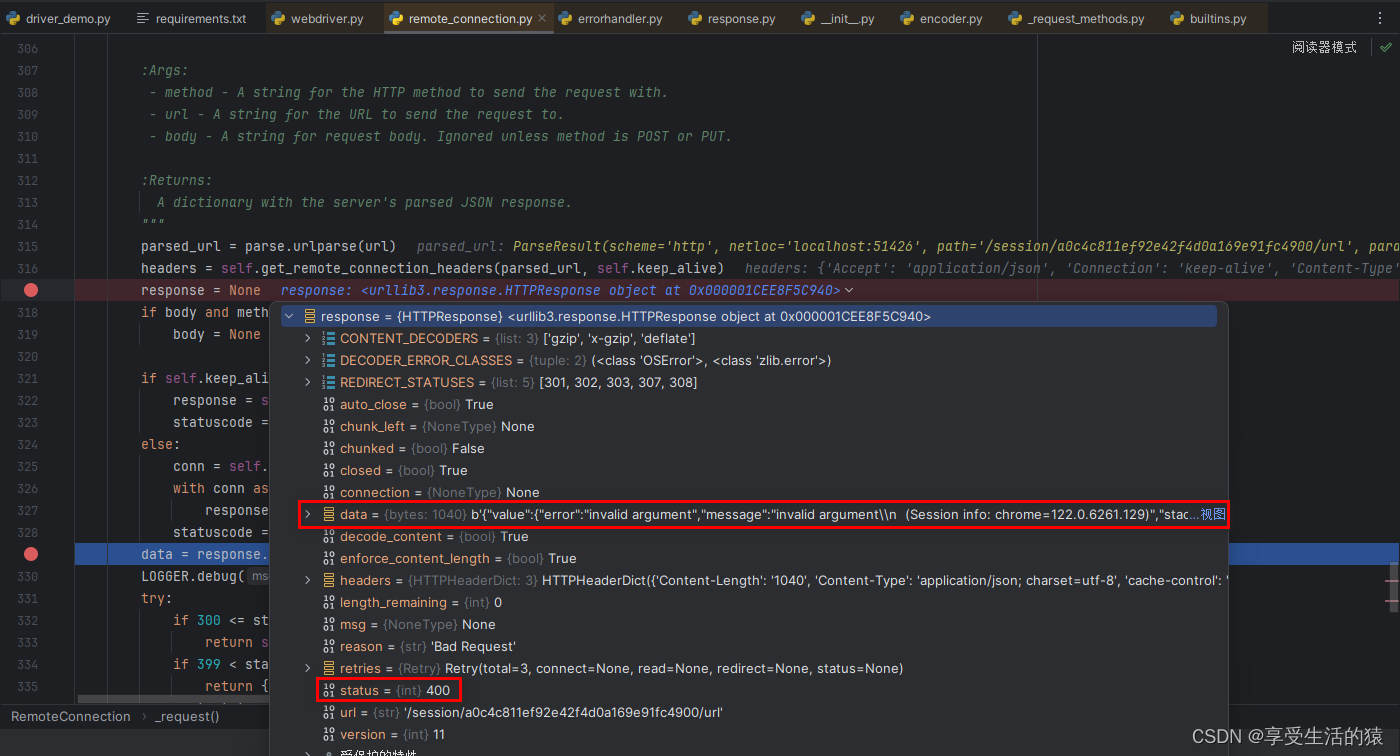Toggle 阅读器模式 reader mode

1324,46
